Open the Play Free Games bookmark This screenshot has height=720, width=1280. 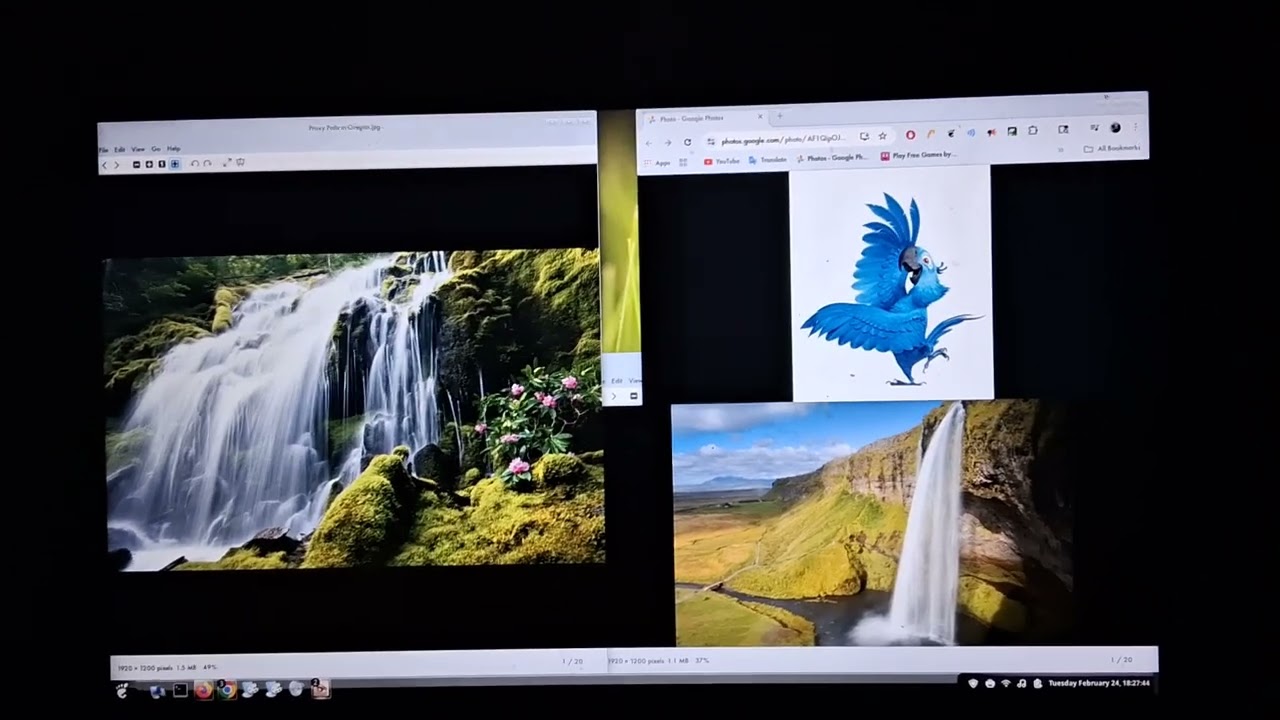(x=918, y=155)
